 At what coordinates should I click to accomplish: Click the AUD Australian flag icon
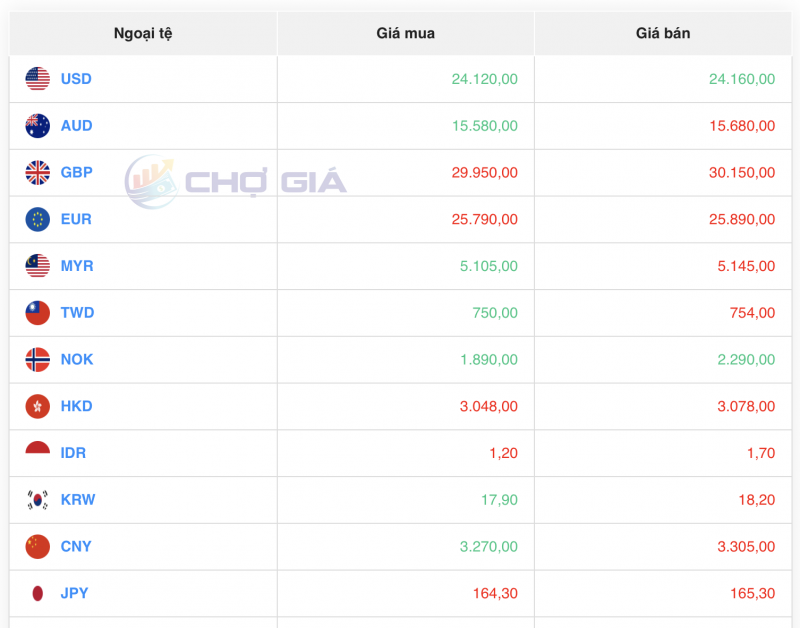37,125
